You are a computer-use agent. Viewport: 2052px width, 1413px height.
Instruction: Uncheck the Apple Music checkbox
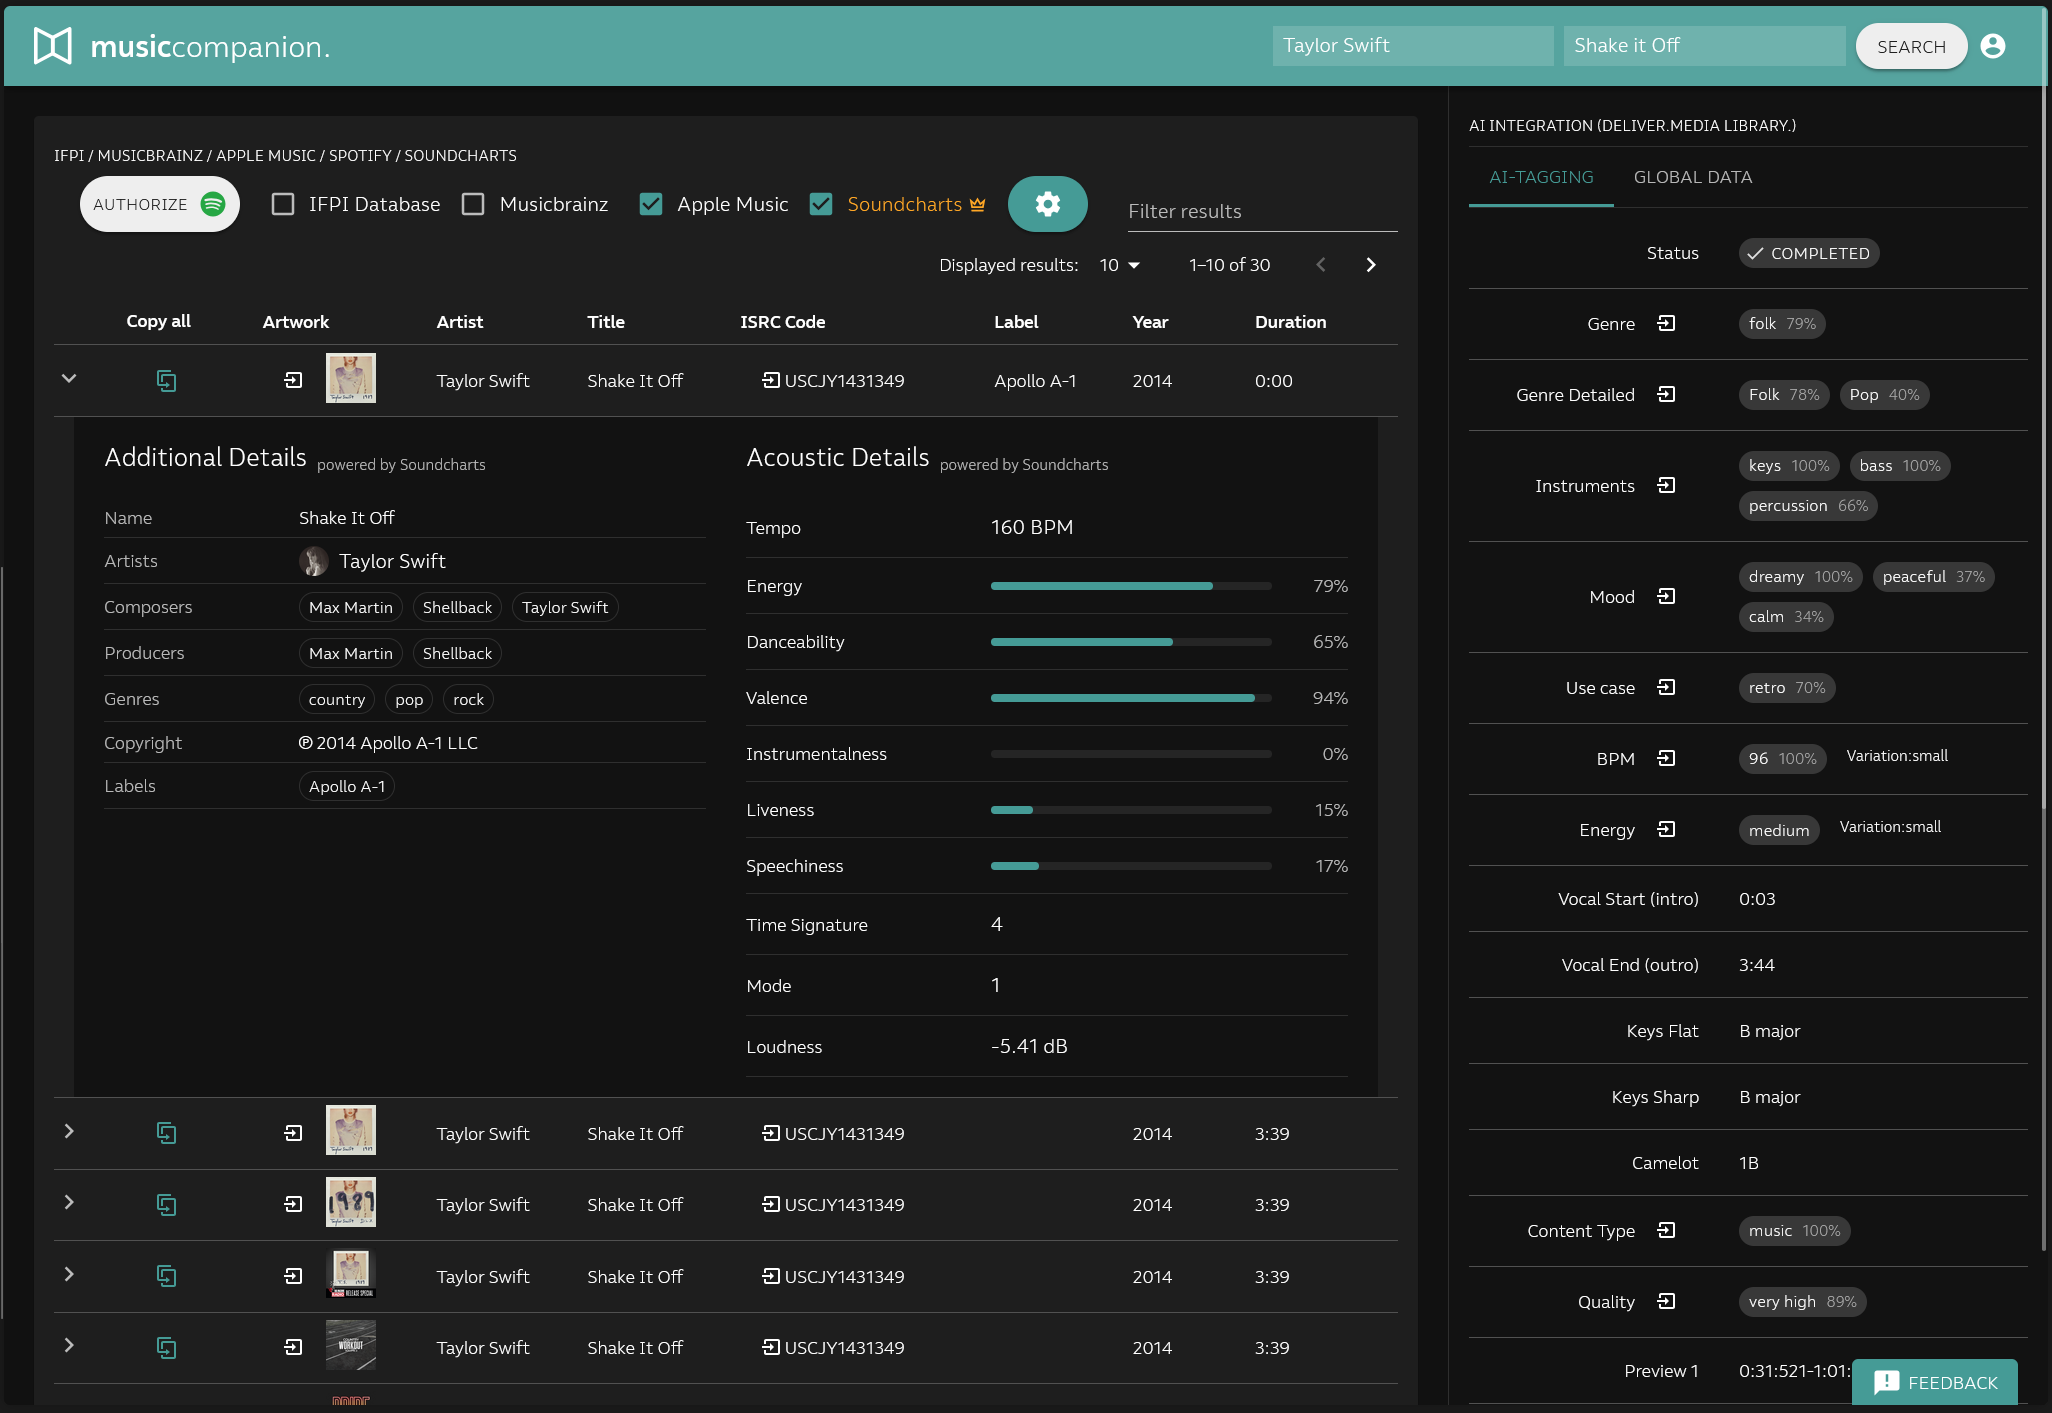tap(651, 204)
